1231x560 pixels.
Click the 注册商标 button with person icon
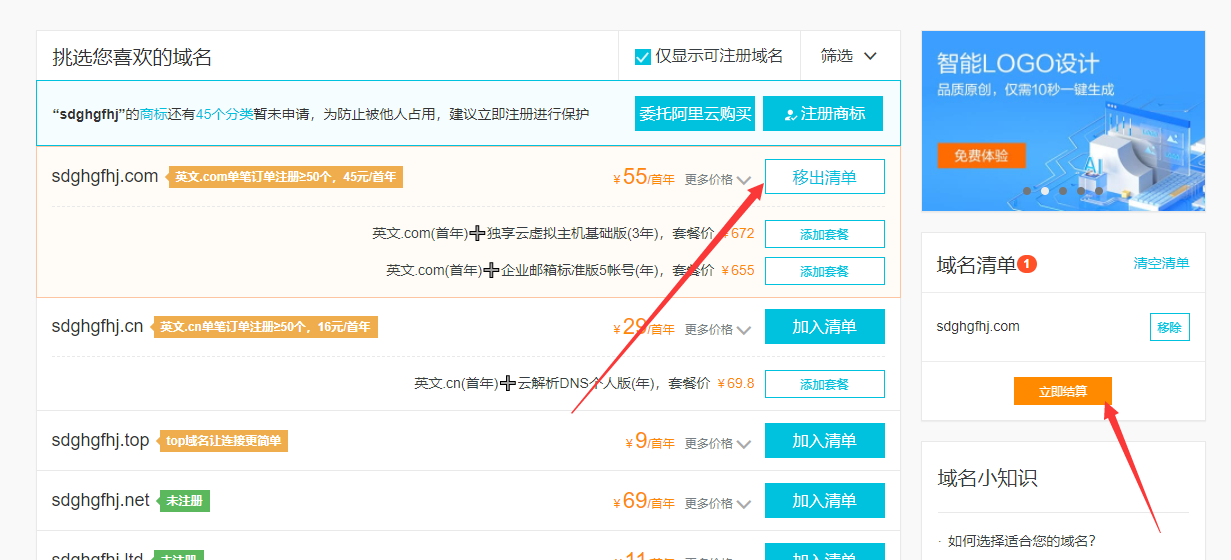point(823,114)
